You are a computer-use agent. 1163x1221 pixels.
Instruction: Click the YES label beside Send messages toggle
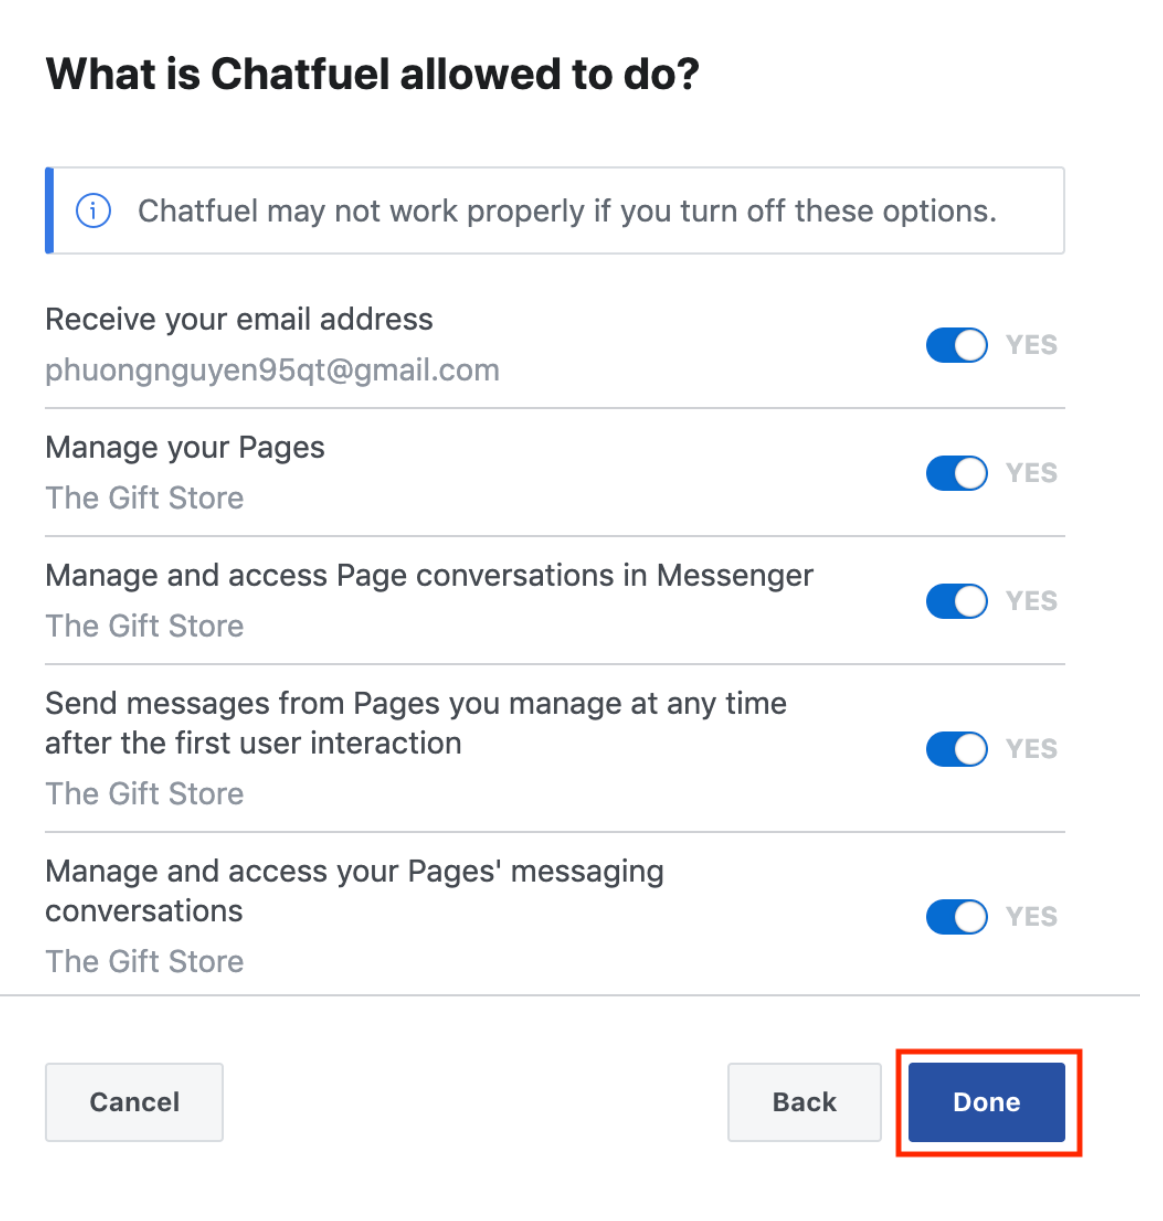(x=1031, y=749)
